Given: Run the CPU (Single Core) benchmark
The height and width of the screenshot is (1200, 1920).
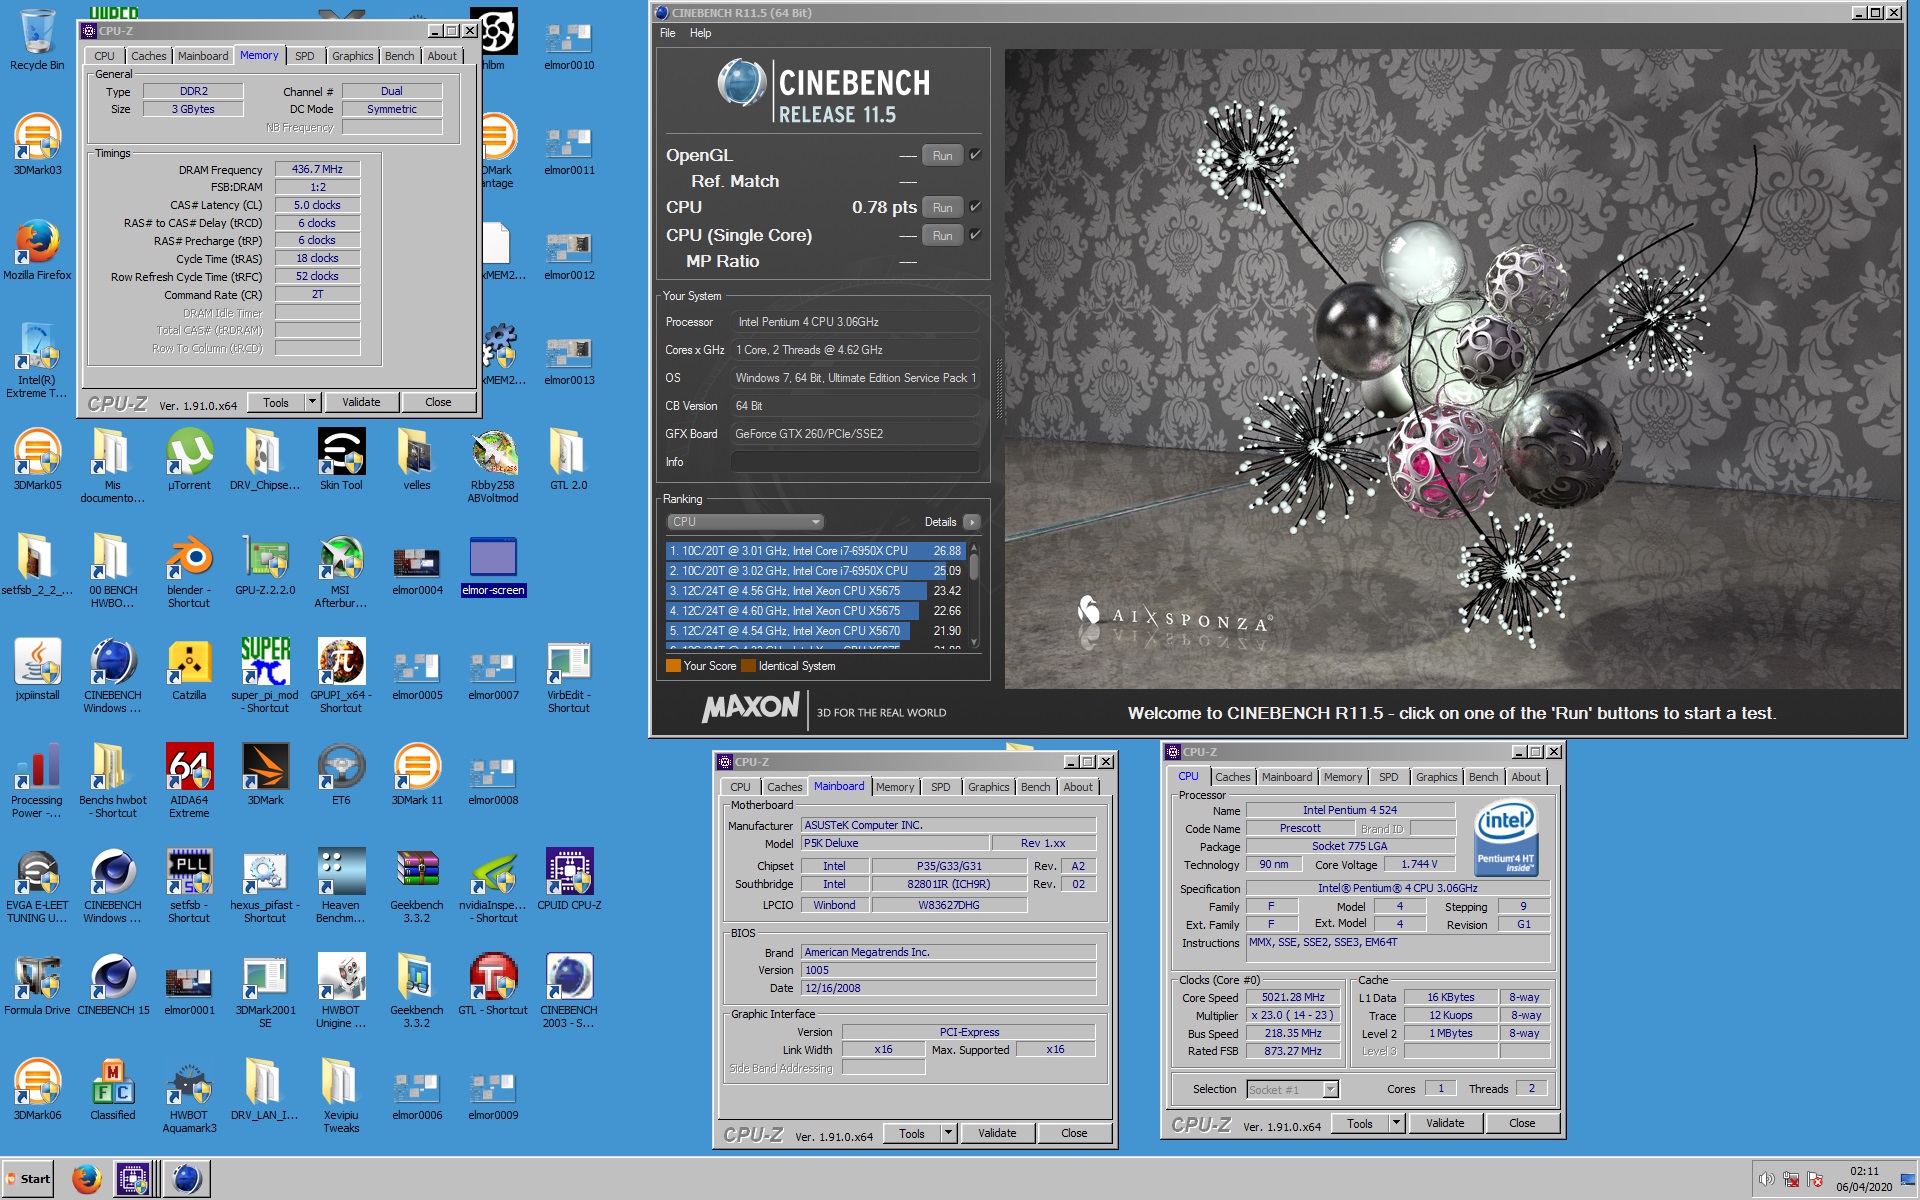Looking at the screenshot, I should (x=942, y=235).
